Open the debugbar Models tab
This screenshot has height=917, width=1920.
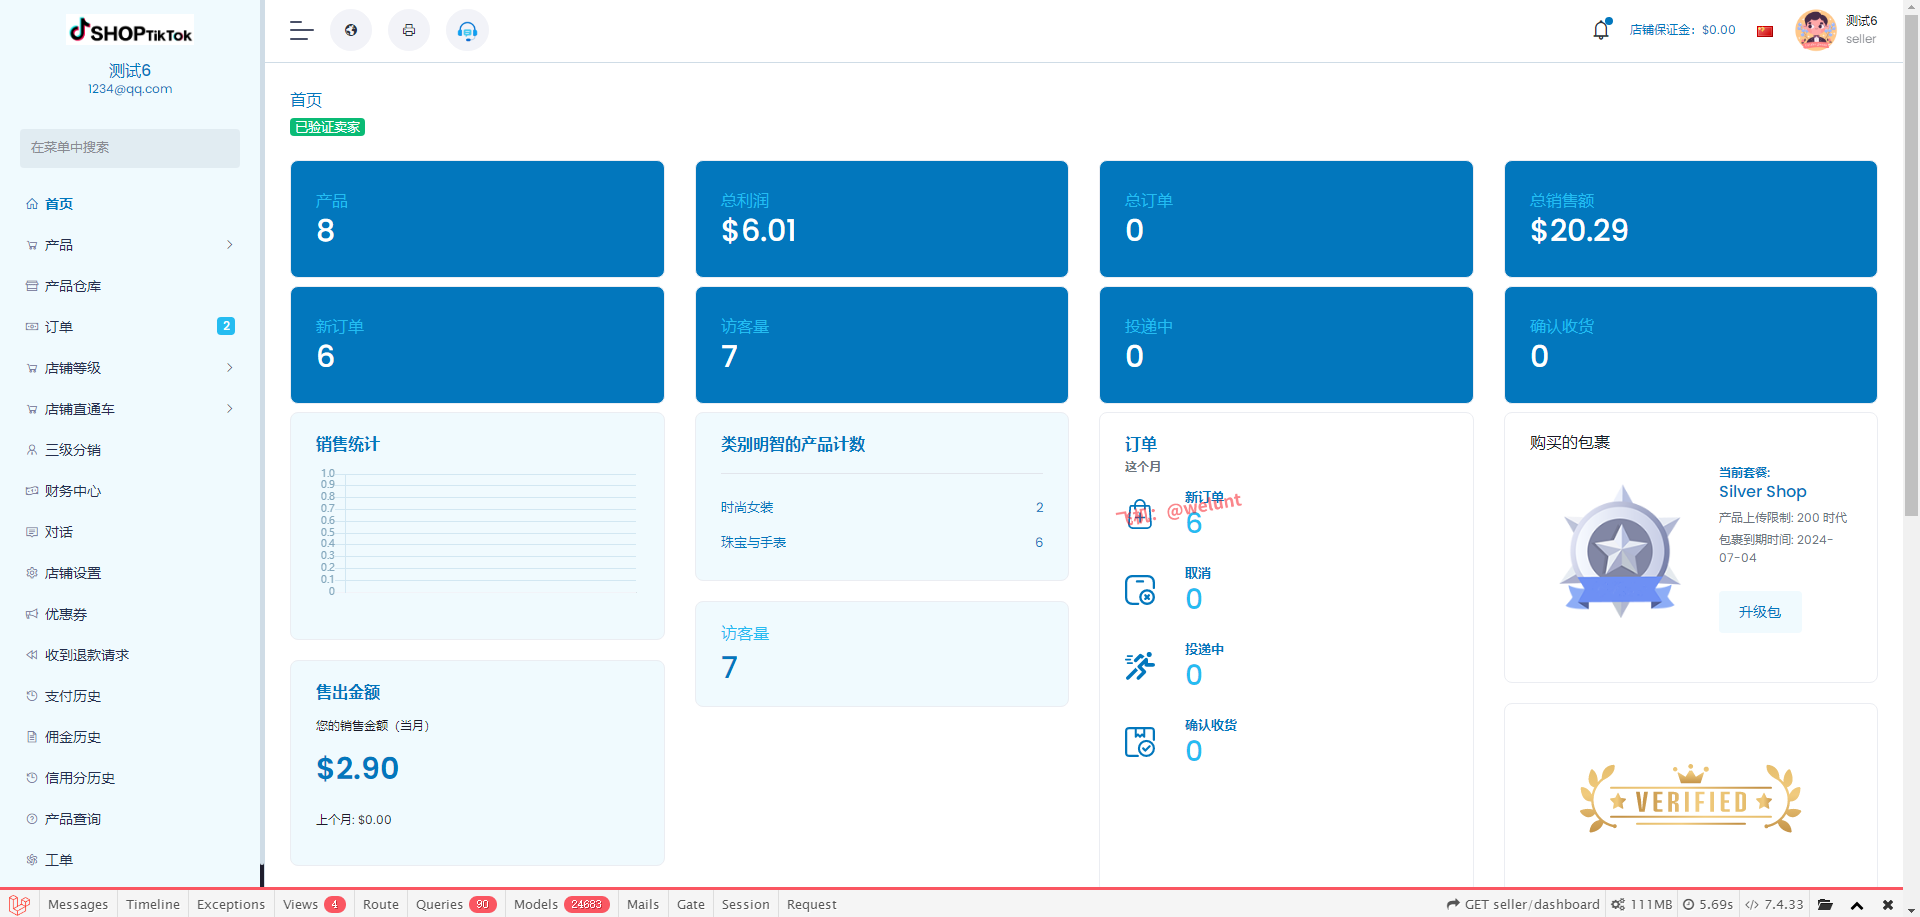pos(562,905)
